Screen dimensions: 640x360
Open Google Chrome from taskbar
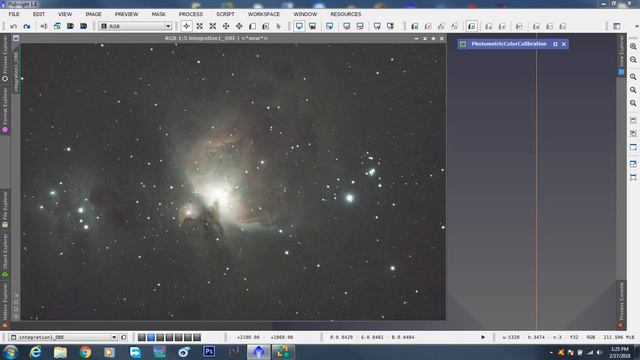pos(85,352)
